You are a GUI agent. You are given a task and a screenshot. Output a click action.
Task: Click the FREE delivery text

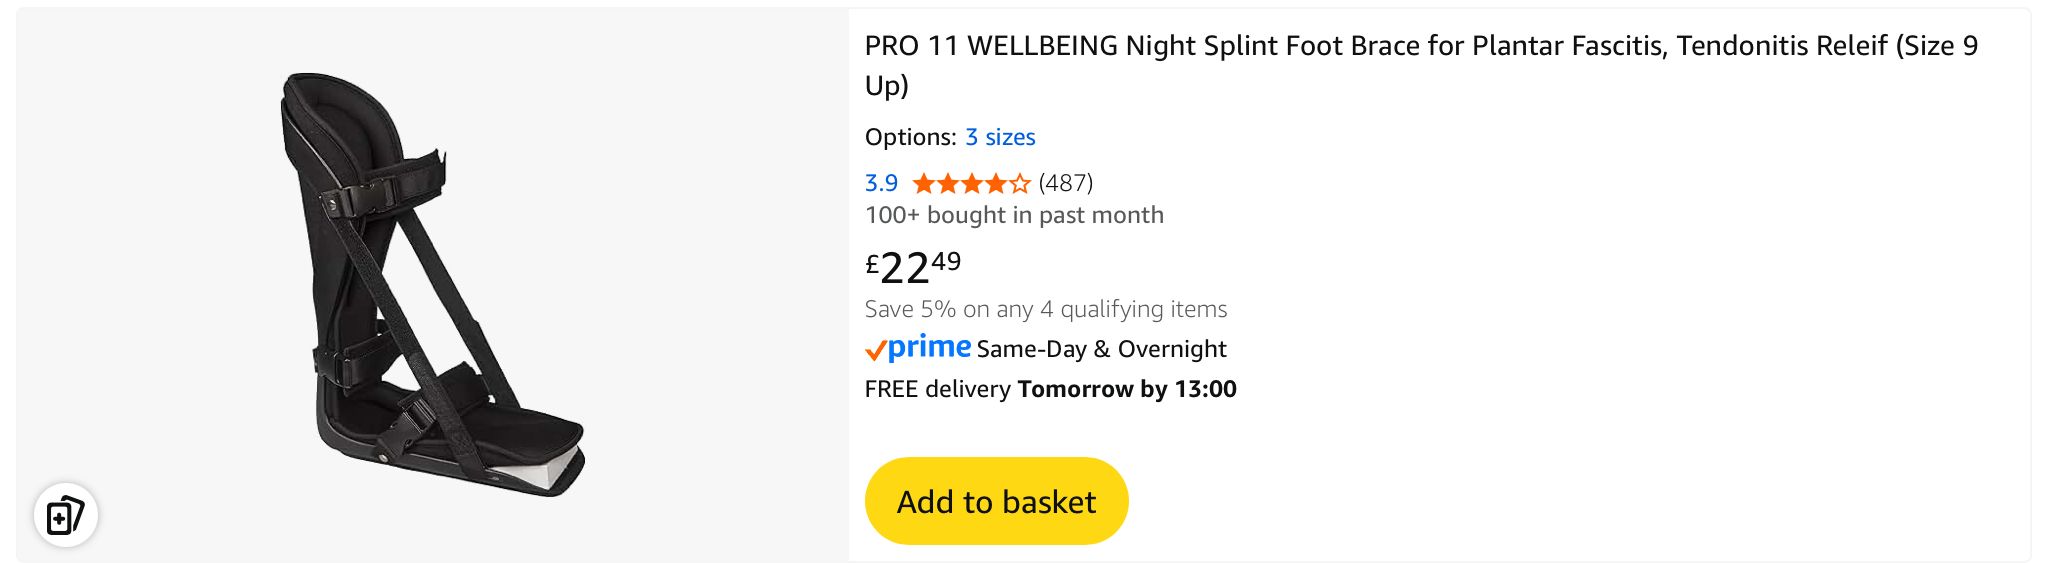937,389
